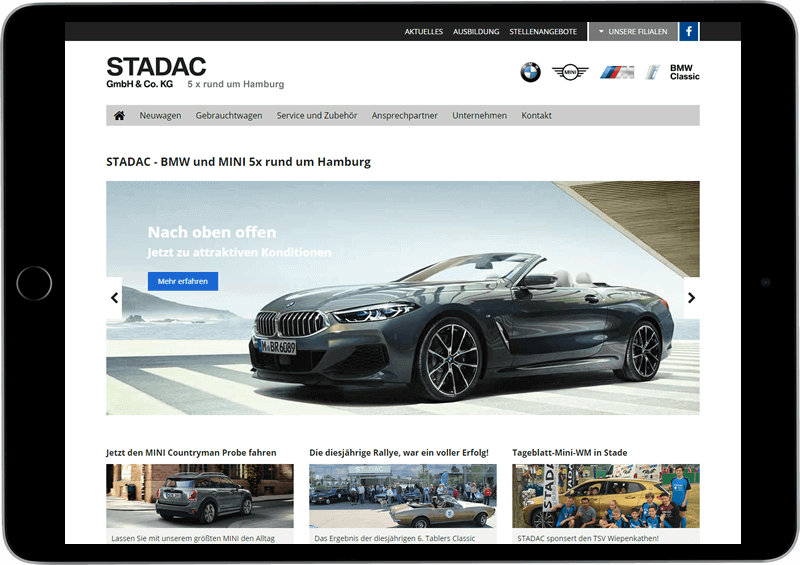This screenshot has width=800, height=565.
Task: Click the STADAC GmbH & Co. KG logo
Action: (x=156, y=72)
